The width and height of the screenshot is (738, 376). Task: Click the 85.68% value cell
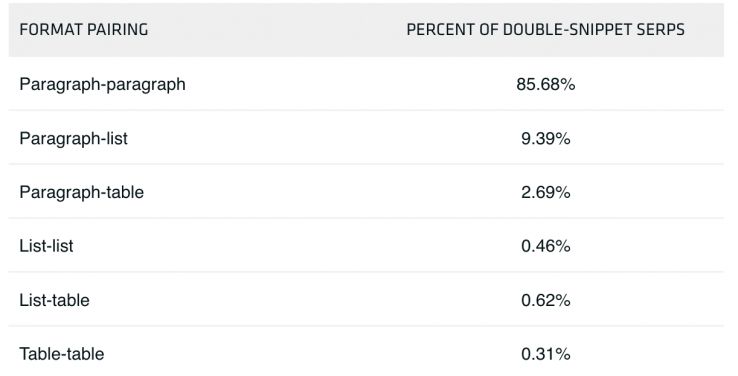(x=545, y=84)
